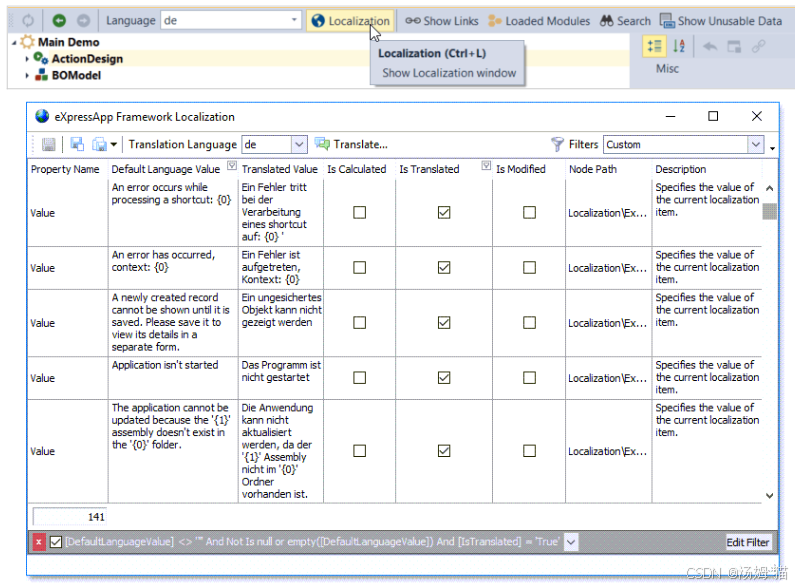
Task: Collapse the Main Demo tree node
Action: pos(14,43)
